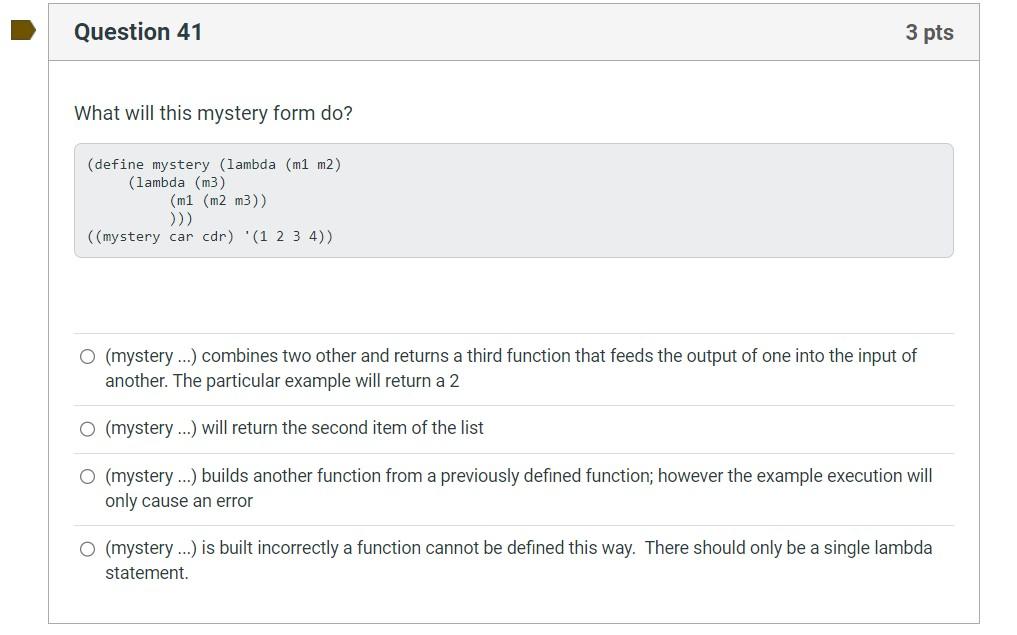Click label 'will return the second item of the list'

click(x=342, y=428)
